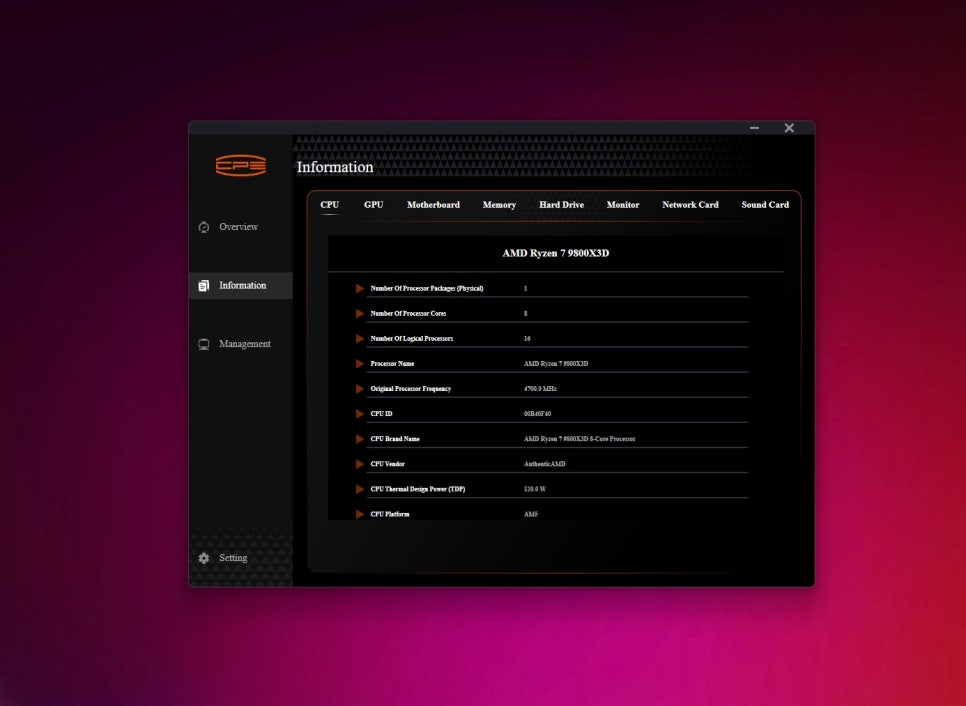The width and height of the screenshot is (966, 706).
Task: Select the Memory tab
Action: coord(499,205)
